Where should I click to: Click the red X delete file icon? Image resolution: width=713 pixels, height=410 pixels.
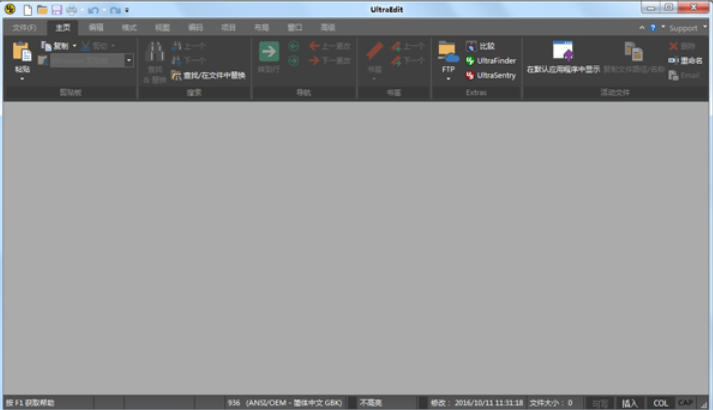coord(673,46)
